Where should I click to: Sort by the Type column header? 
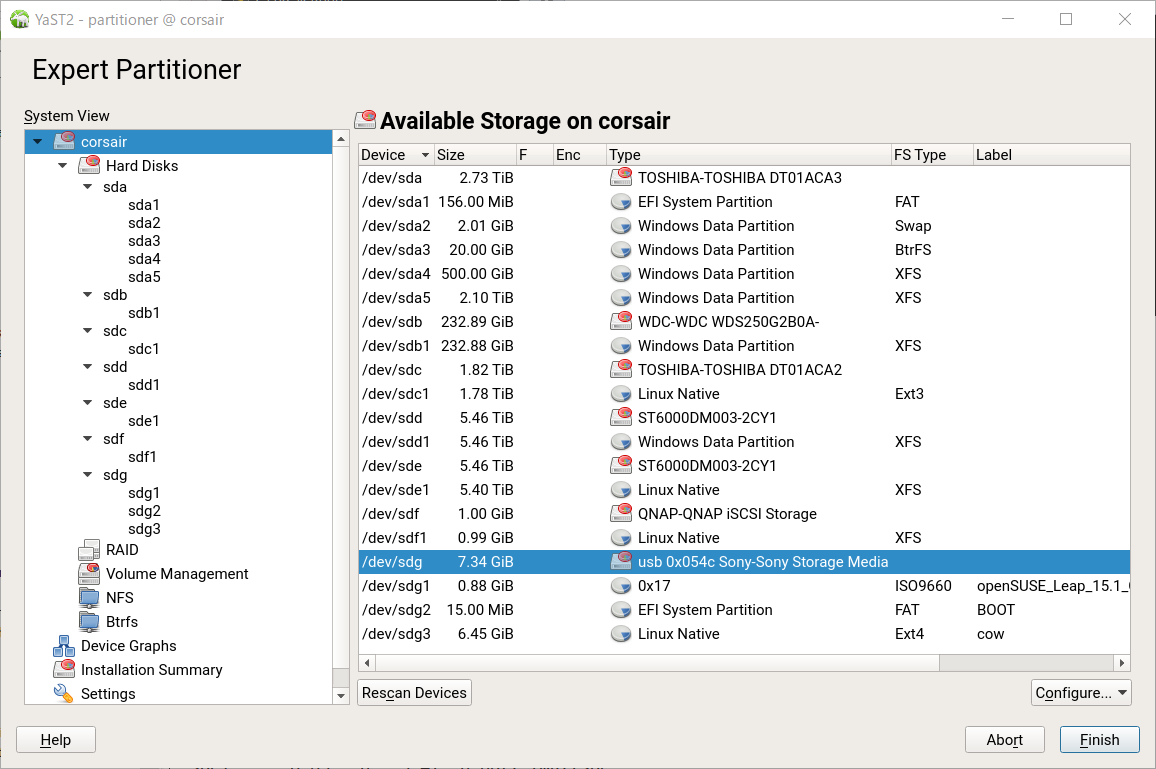click(x=748, y=155)
